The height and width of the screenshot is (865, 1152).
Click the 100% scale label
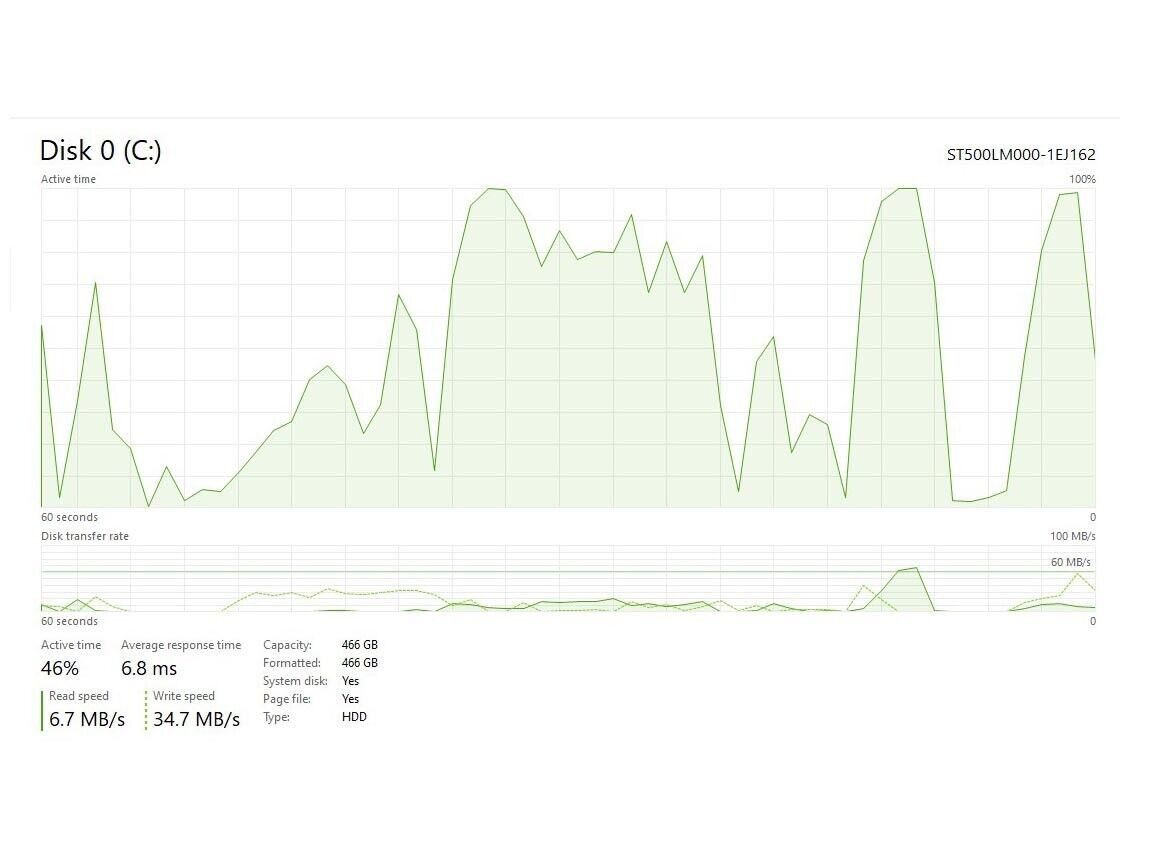[1082, 179]
